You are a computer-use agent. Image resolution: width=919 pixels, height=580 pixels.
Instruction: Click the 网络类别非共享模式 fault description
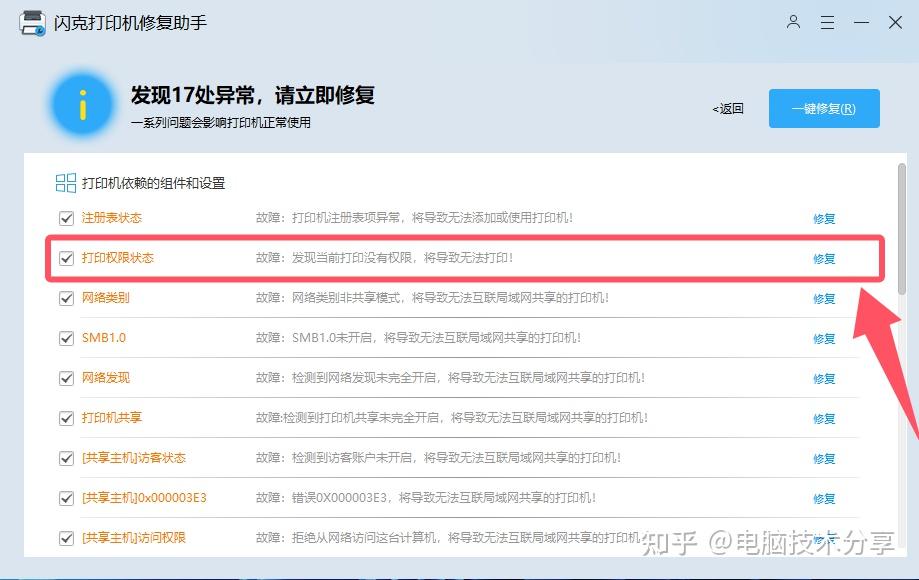click(x=432, y=298)
